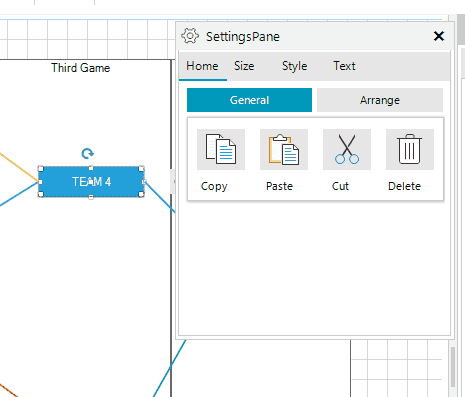
Task: Click the bottom-right resize handle of TEAM 4
Action: [141, 194]
